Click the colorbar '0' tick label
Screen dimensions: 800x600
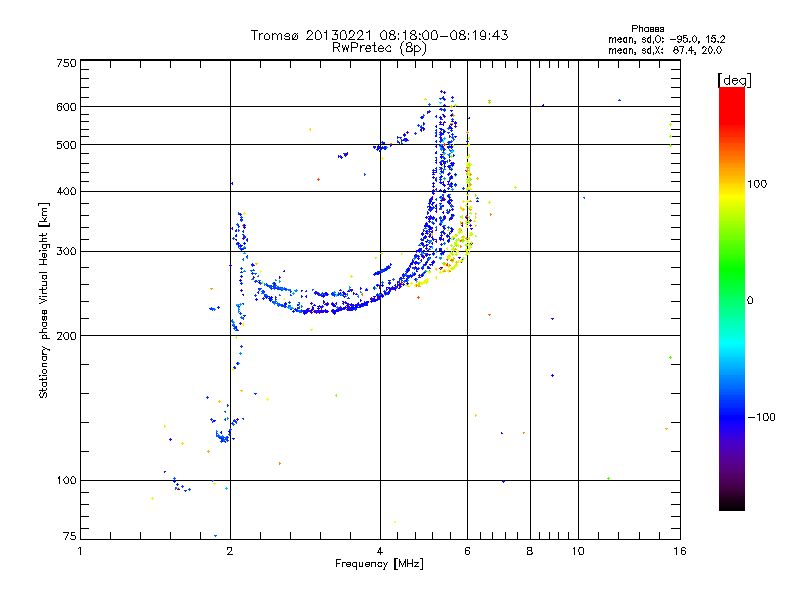[750, 301]
